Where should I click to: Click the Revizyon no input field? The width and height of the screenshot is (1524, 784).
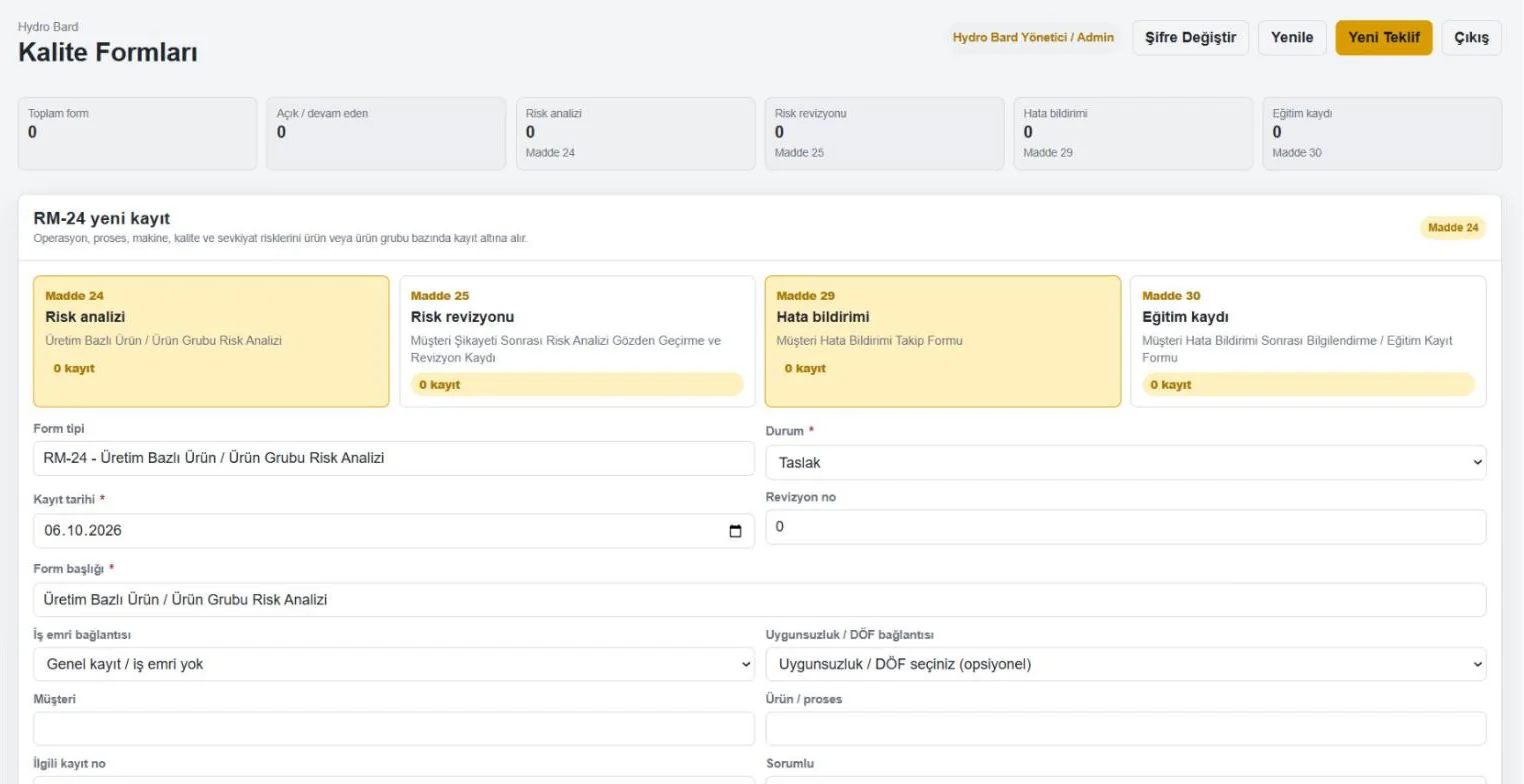[x=1126, y=527]
